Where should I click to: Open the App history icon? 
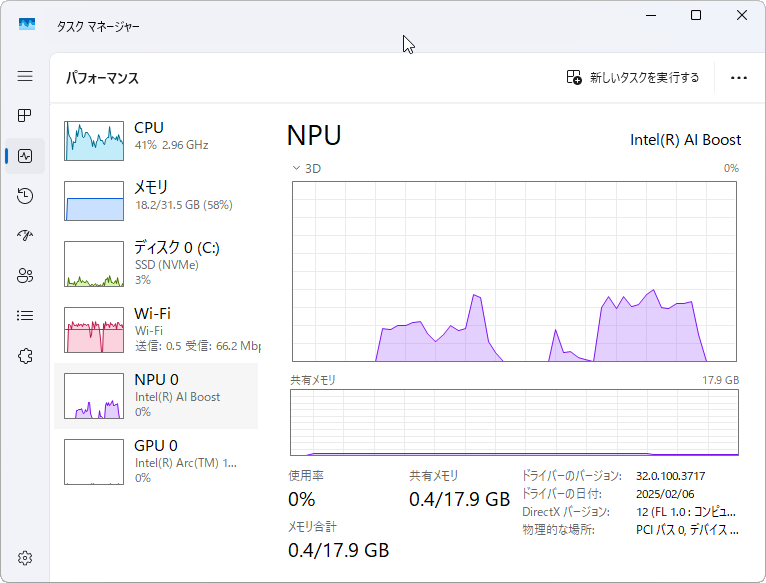pos(25,196)
